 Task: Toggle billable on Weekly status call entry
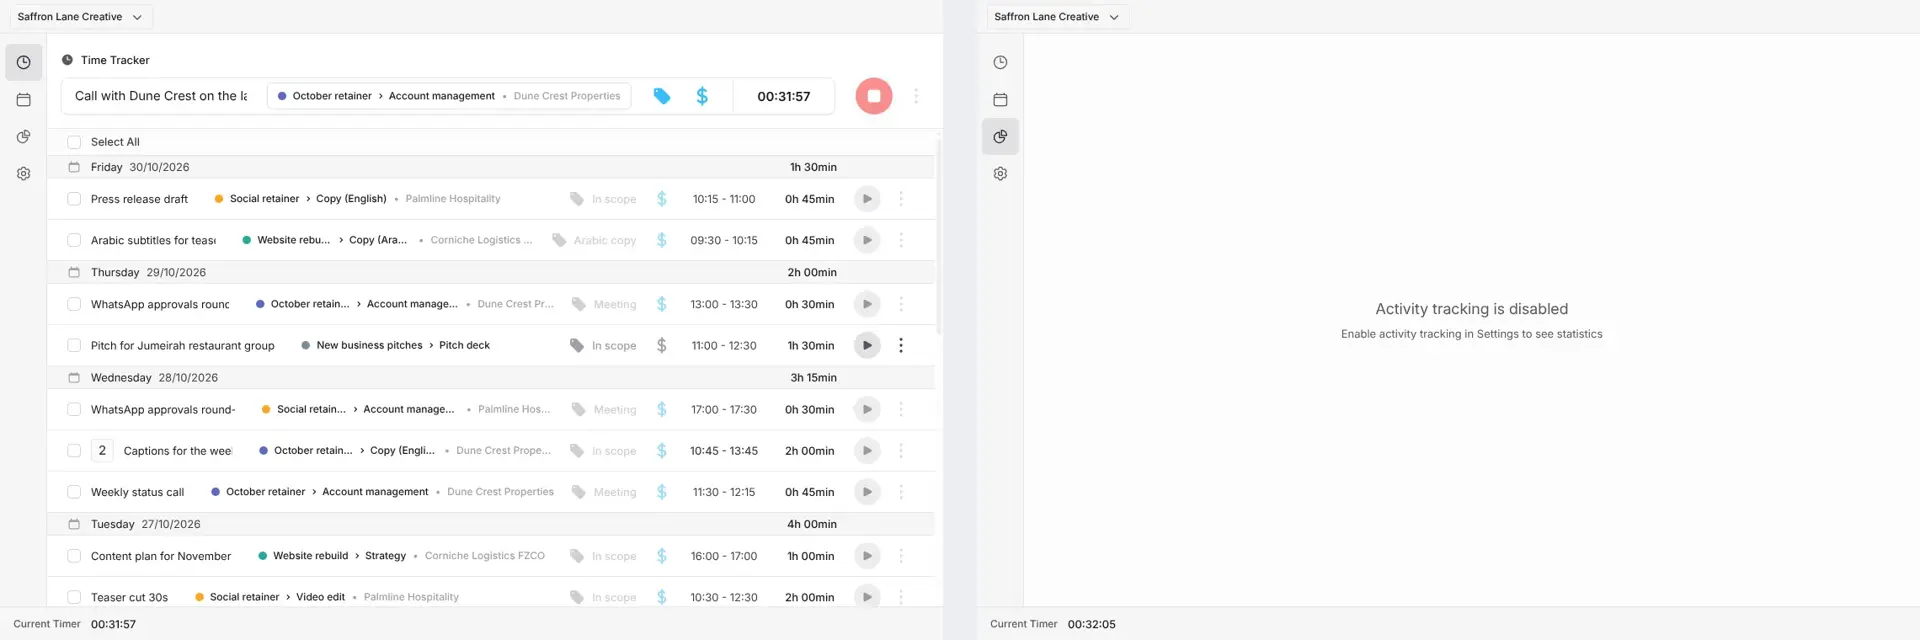point(661,492)
